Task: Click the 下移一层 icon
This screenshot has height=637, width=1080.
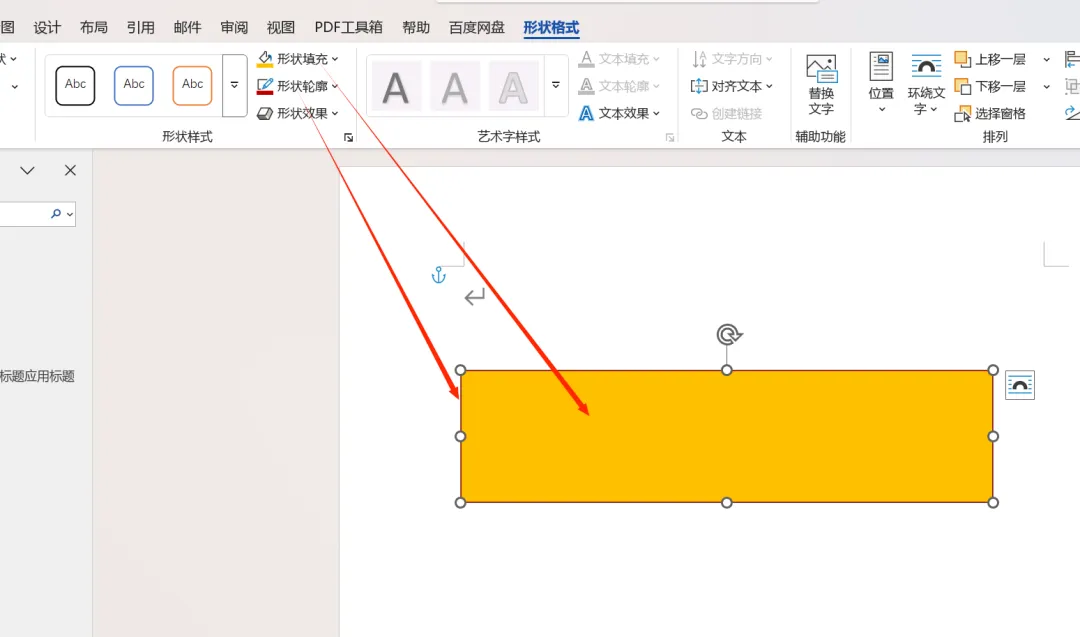Action: coord(963,86)
